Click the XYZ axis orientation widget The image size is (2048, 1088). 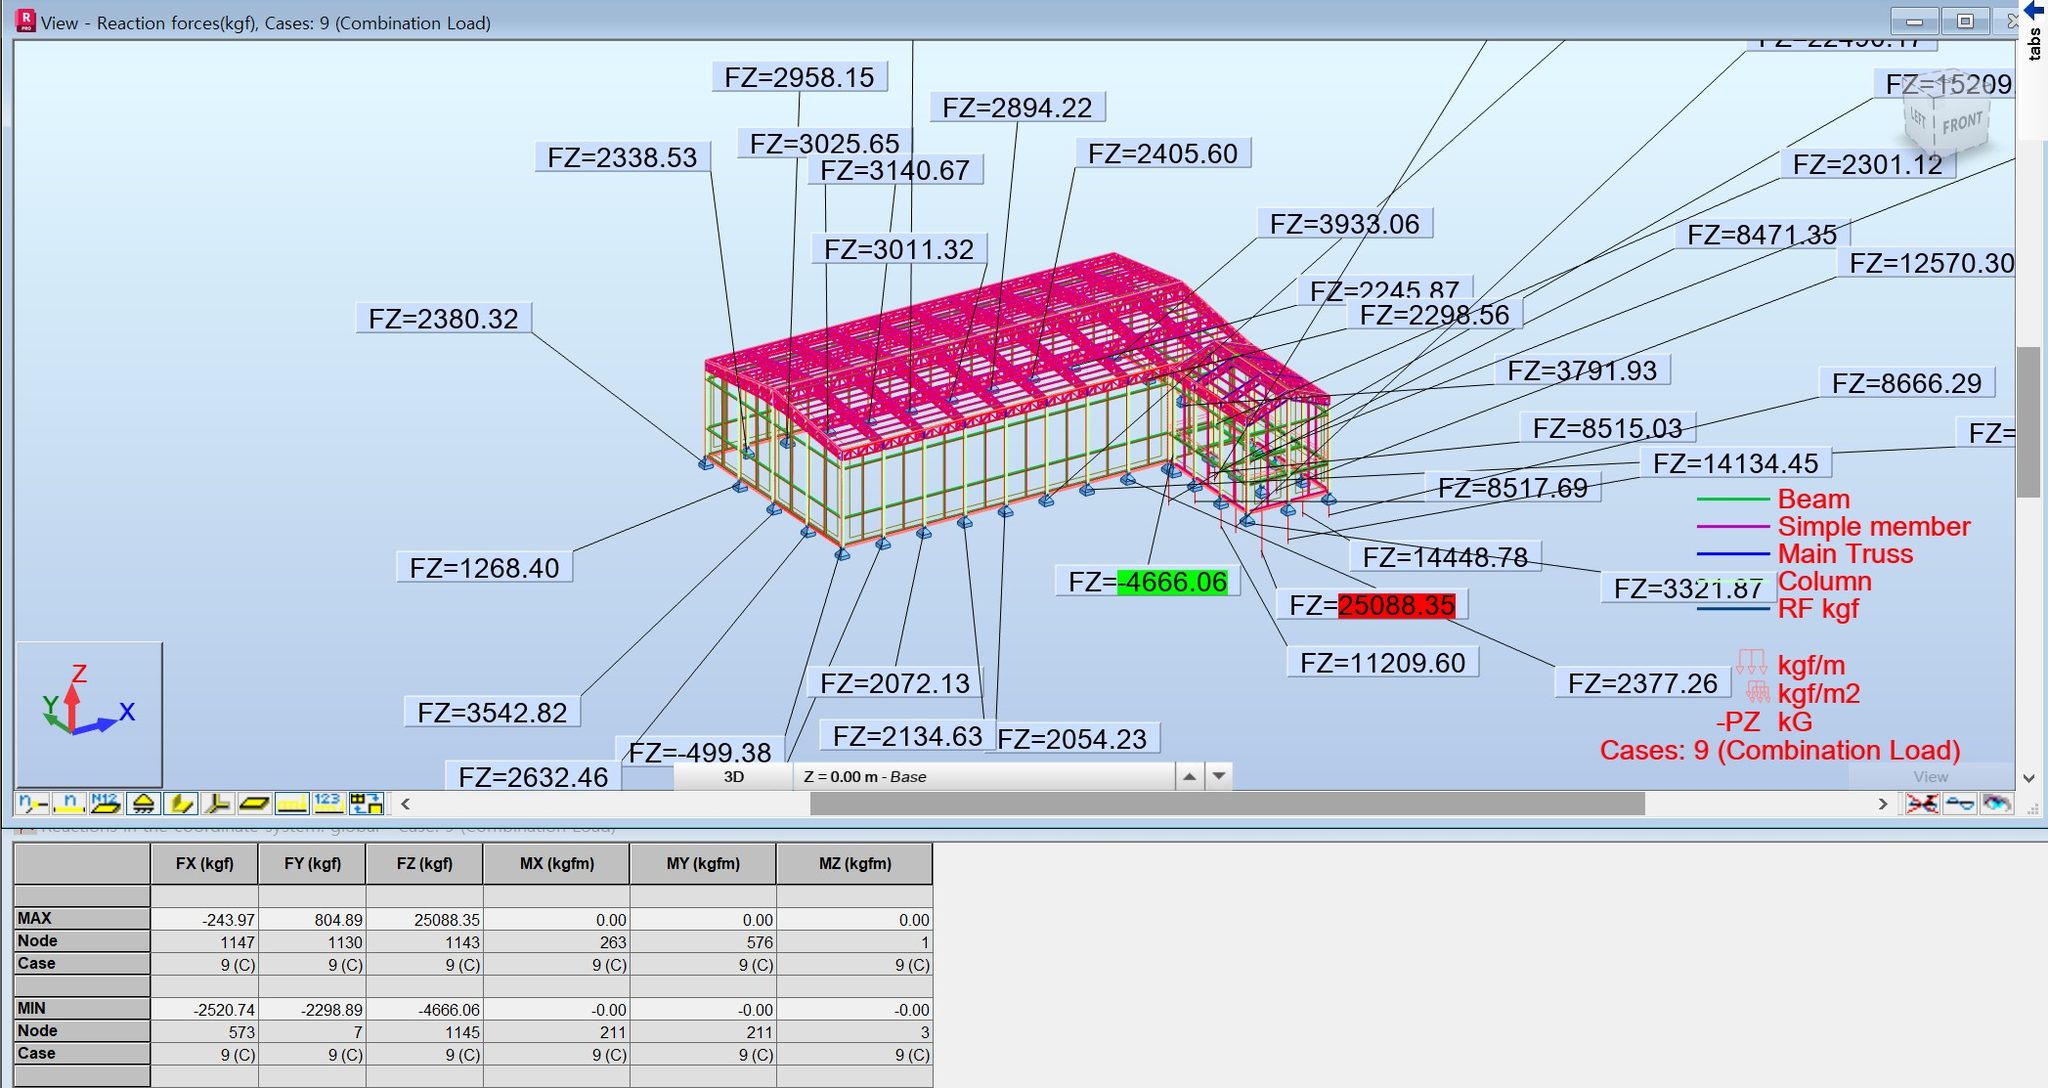(x=89, y=714)
